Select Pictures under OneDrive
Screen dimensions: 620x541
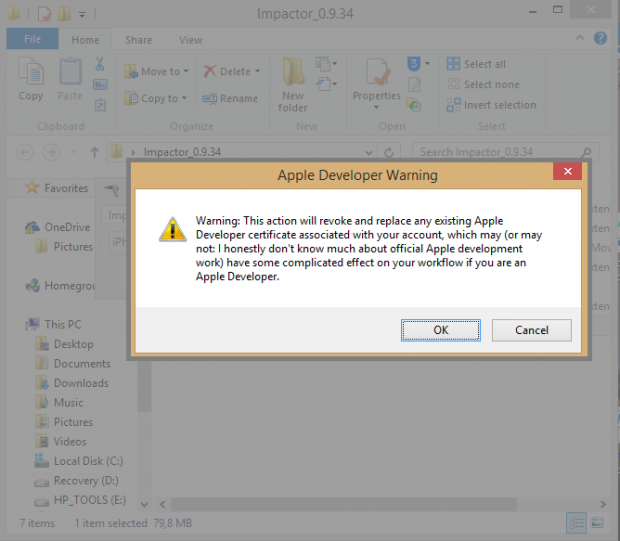pos(64,246)
